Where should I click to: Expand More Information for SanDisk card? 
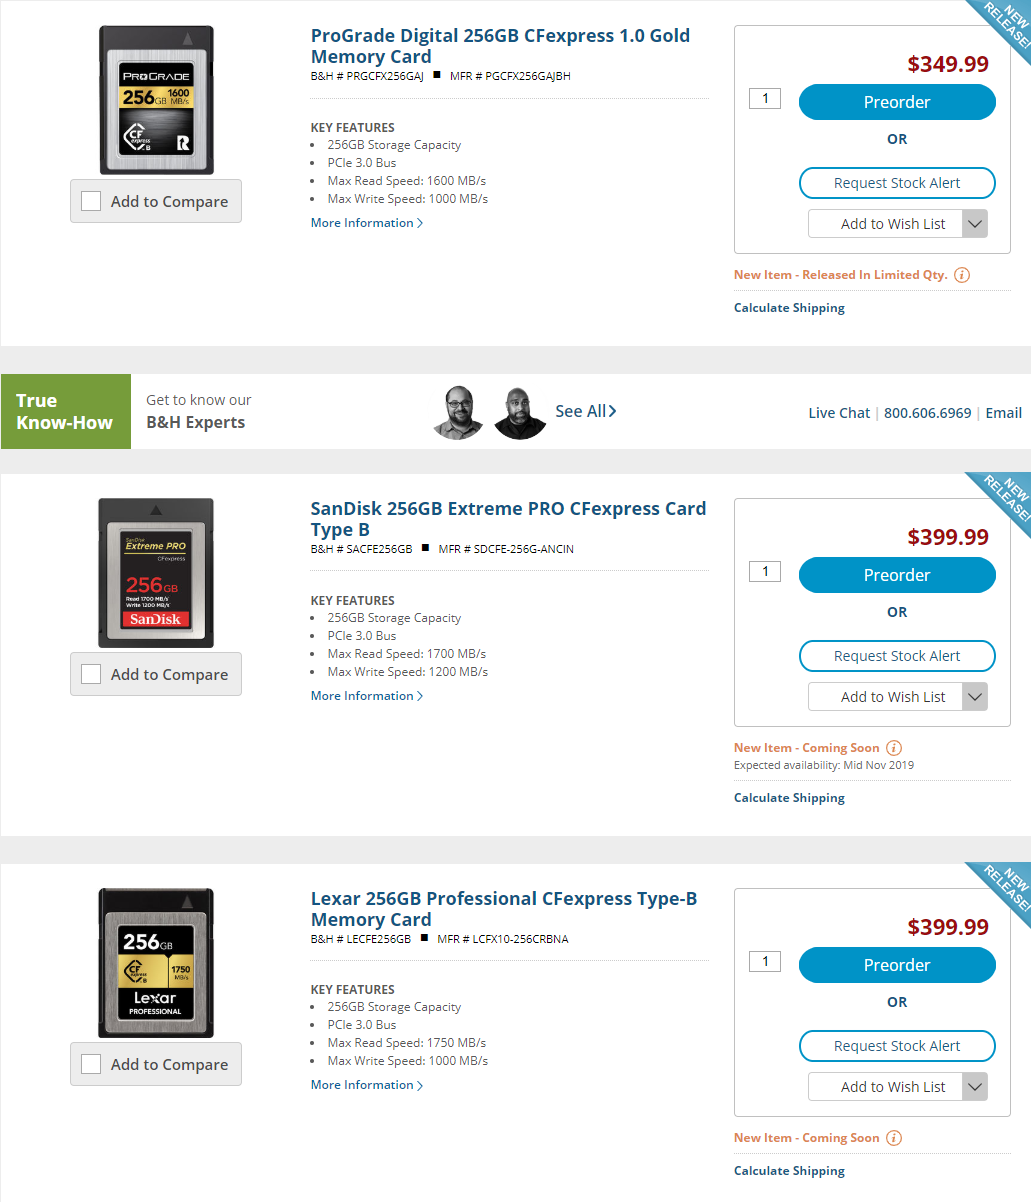367,696
